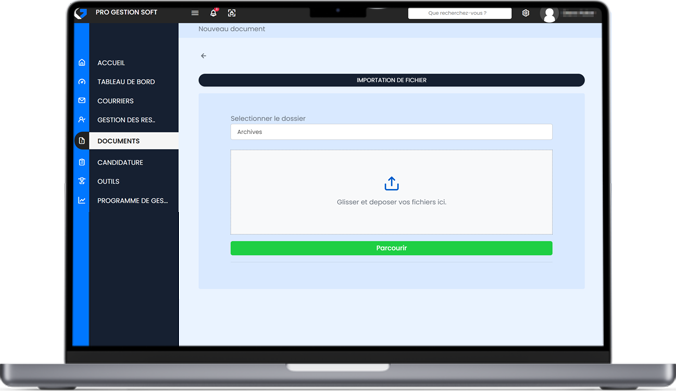Select the DOCUMENTS menu item
Image resolution: width=676 pixels, height=391 pixels.
point(134,141)
